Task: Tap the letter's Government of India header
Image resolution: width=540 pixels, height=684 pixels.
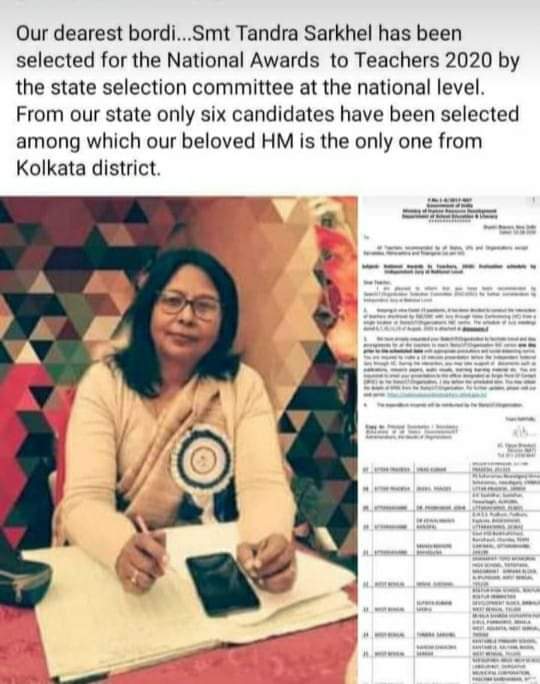Action: click(x=451, y=209)
